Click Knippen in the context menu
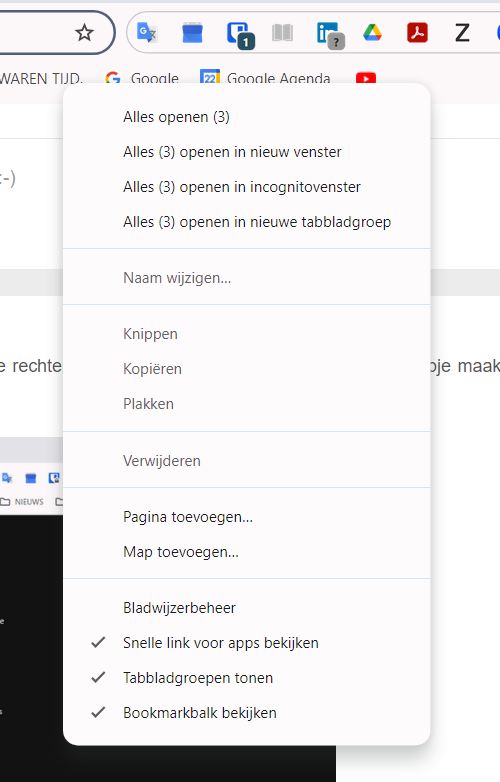 point(246,334)
